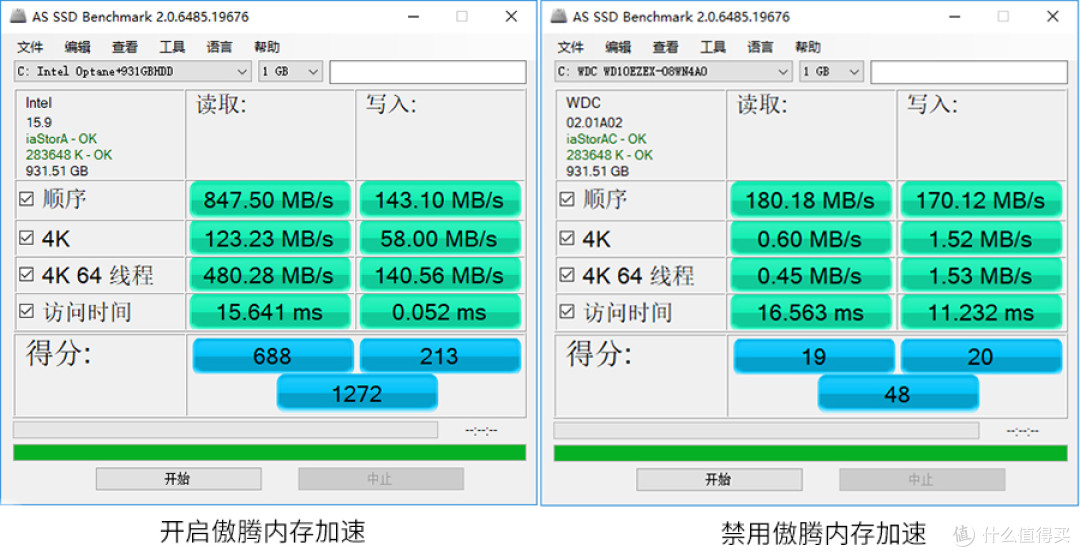The image size is (1080, 557).
Task: Uncheck 访问时间 test in the Intel Optane window
Action: (26, 312)
